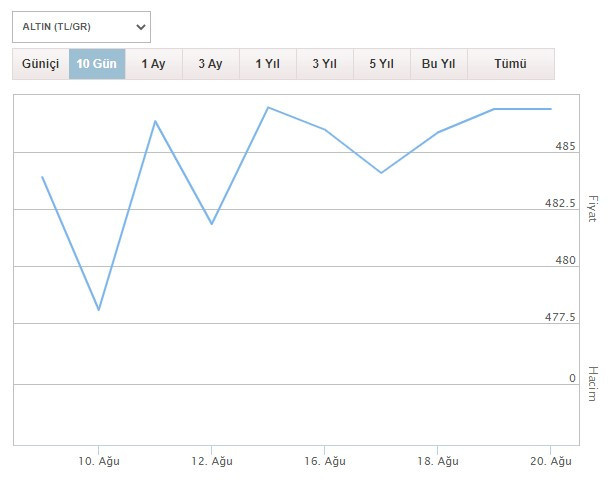Click the 16. Ağu date label

click(x=325, y=461)
